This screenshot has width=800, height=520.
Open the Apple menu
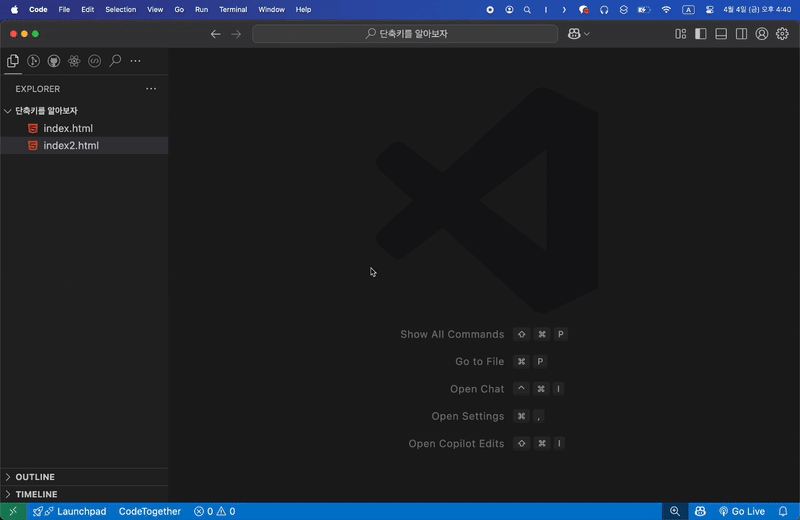click(x=14, y=9)
